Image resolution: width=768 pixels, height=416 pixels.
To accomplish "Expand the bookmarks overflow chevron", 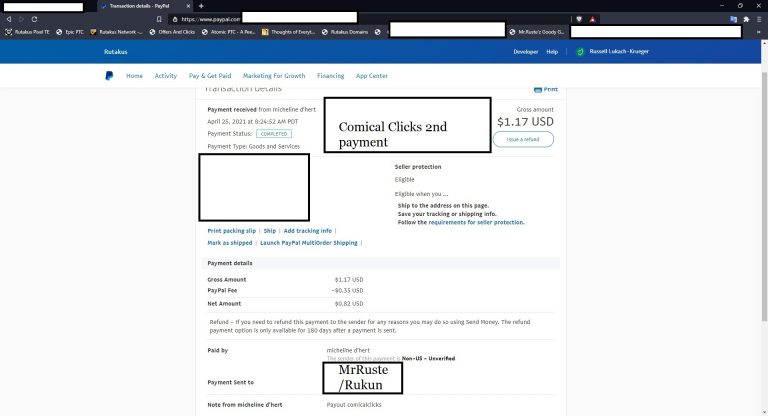I will coord(759,32).
